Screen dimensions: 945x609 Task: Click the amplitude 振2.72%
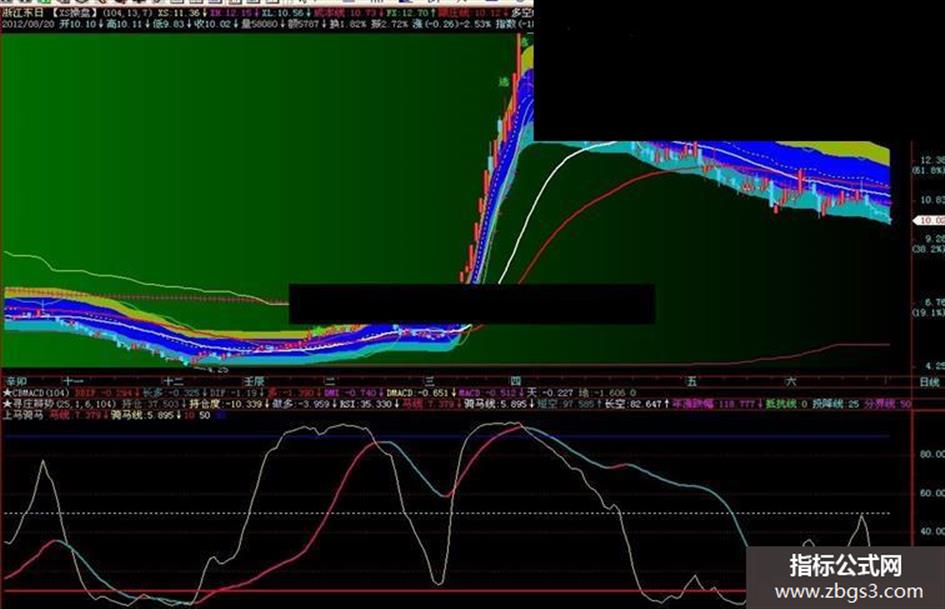pos(389,24)
